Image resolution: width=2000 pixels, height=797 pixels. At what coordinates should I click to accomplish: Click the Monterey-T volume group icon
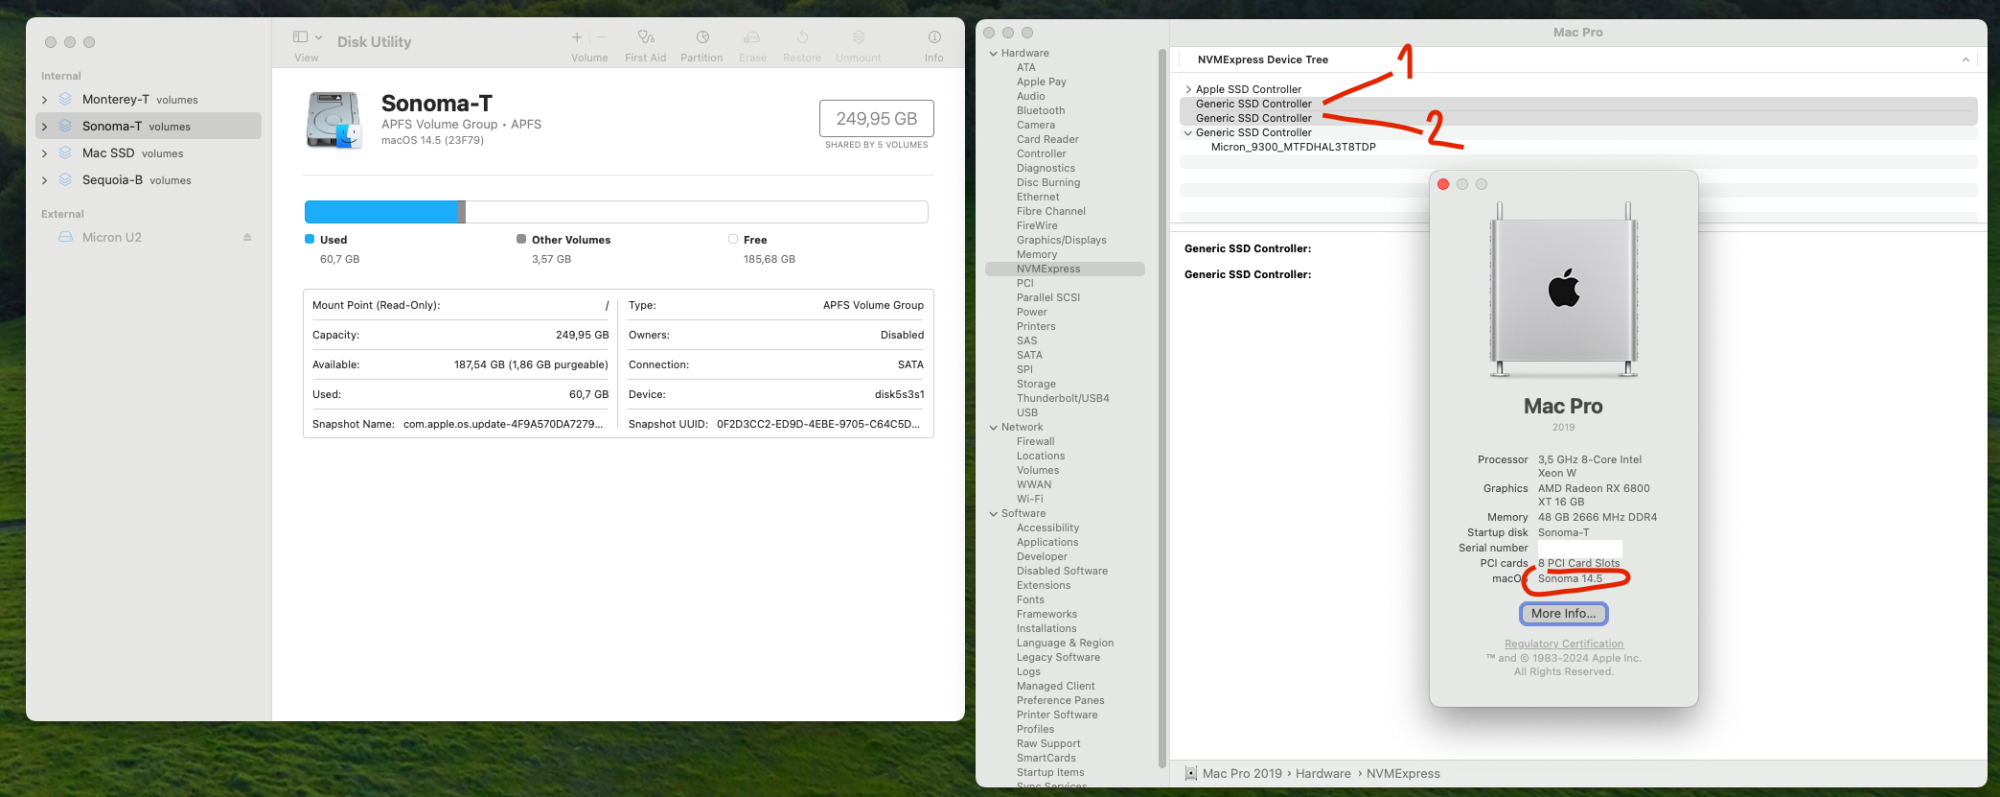click(x=65, y=99)
